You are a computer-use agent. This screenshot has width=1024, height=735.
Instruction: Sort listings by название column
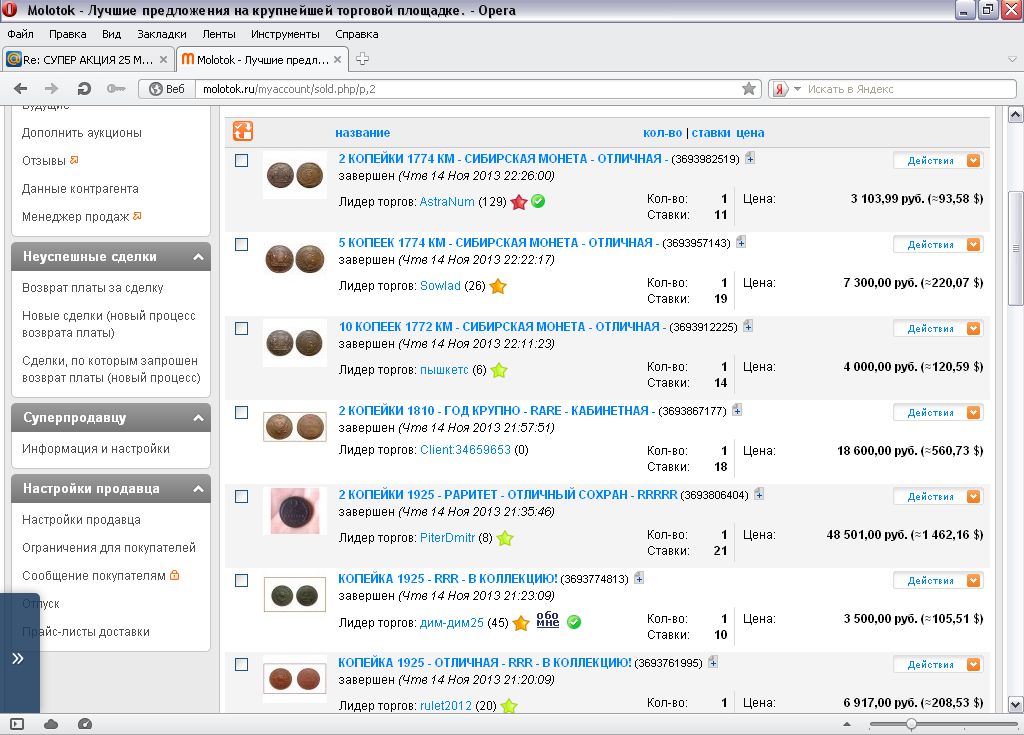click(x=362, y=133)
